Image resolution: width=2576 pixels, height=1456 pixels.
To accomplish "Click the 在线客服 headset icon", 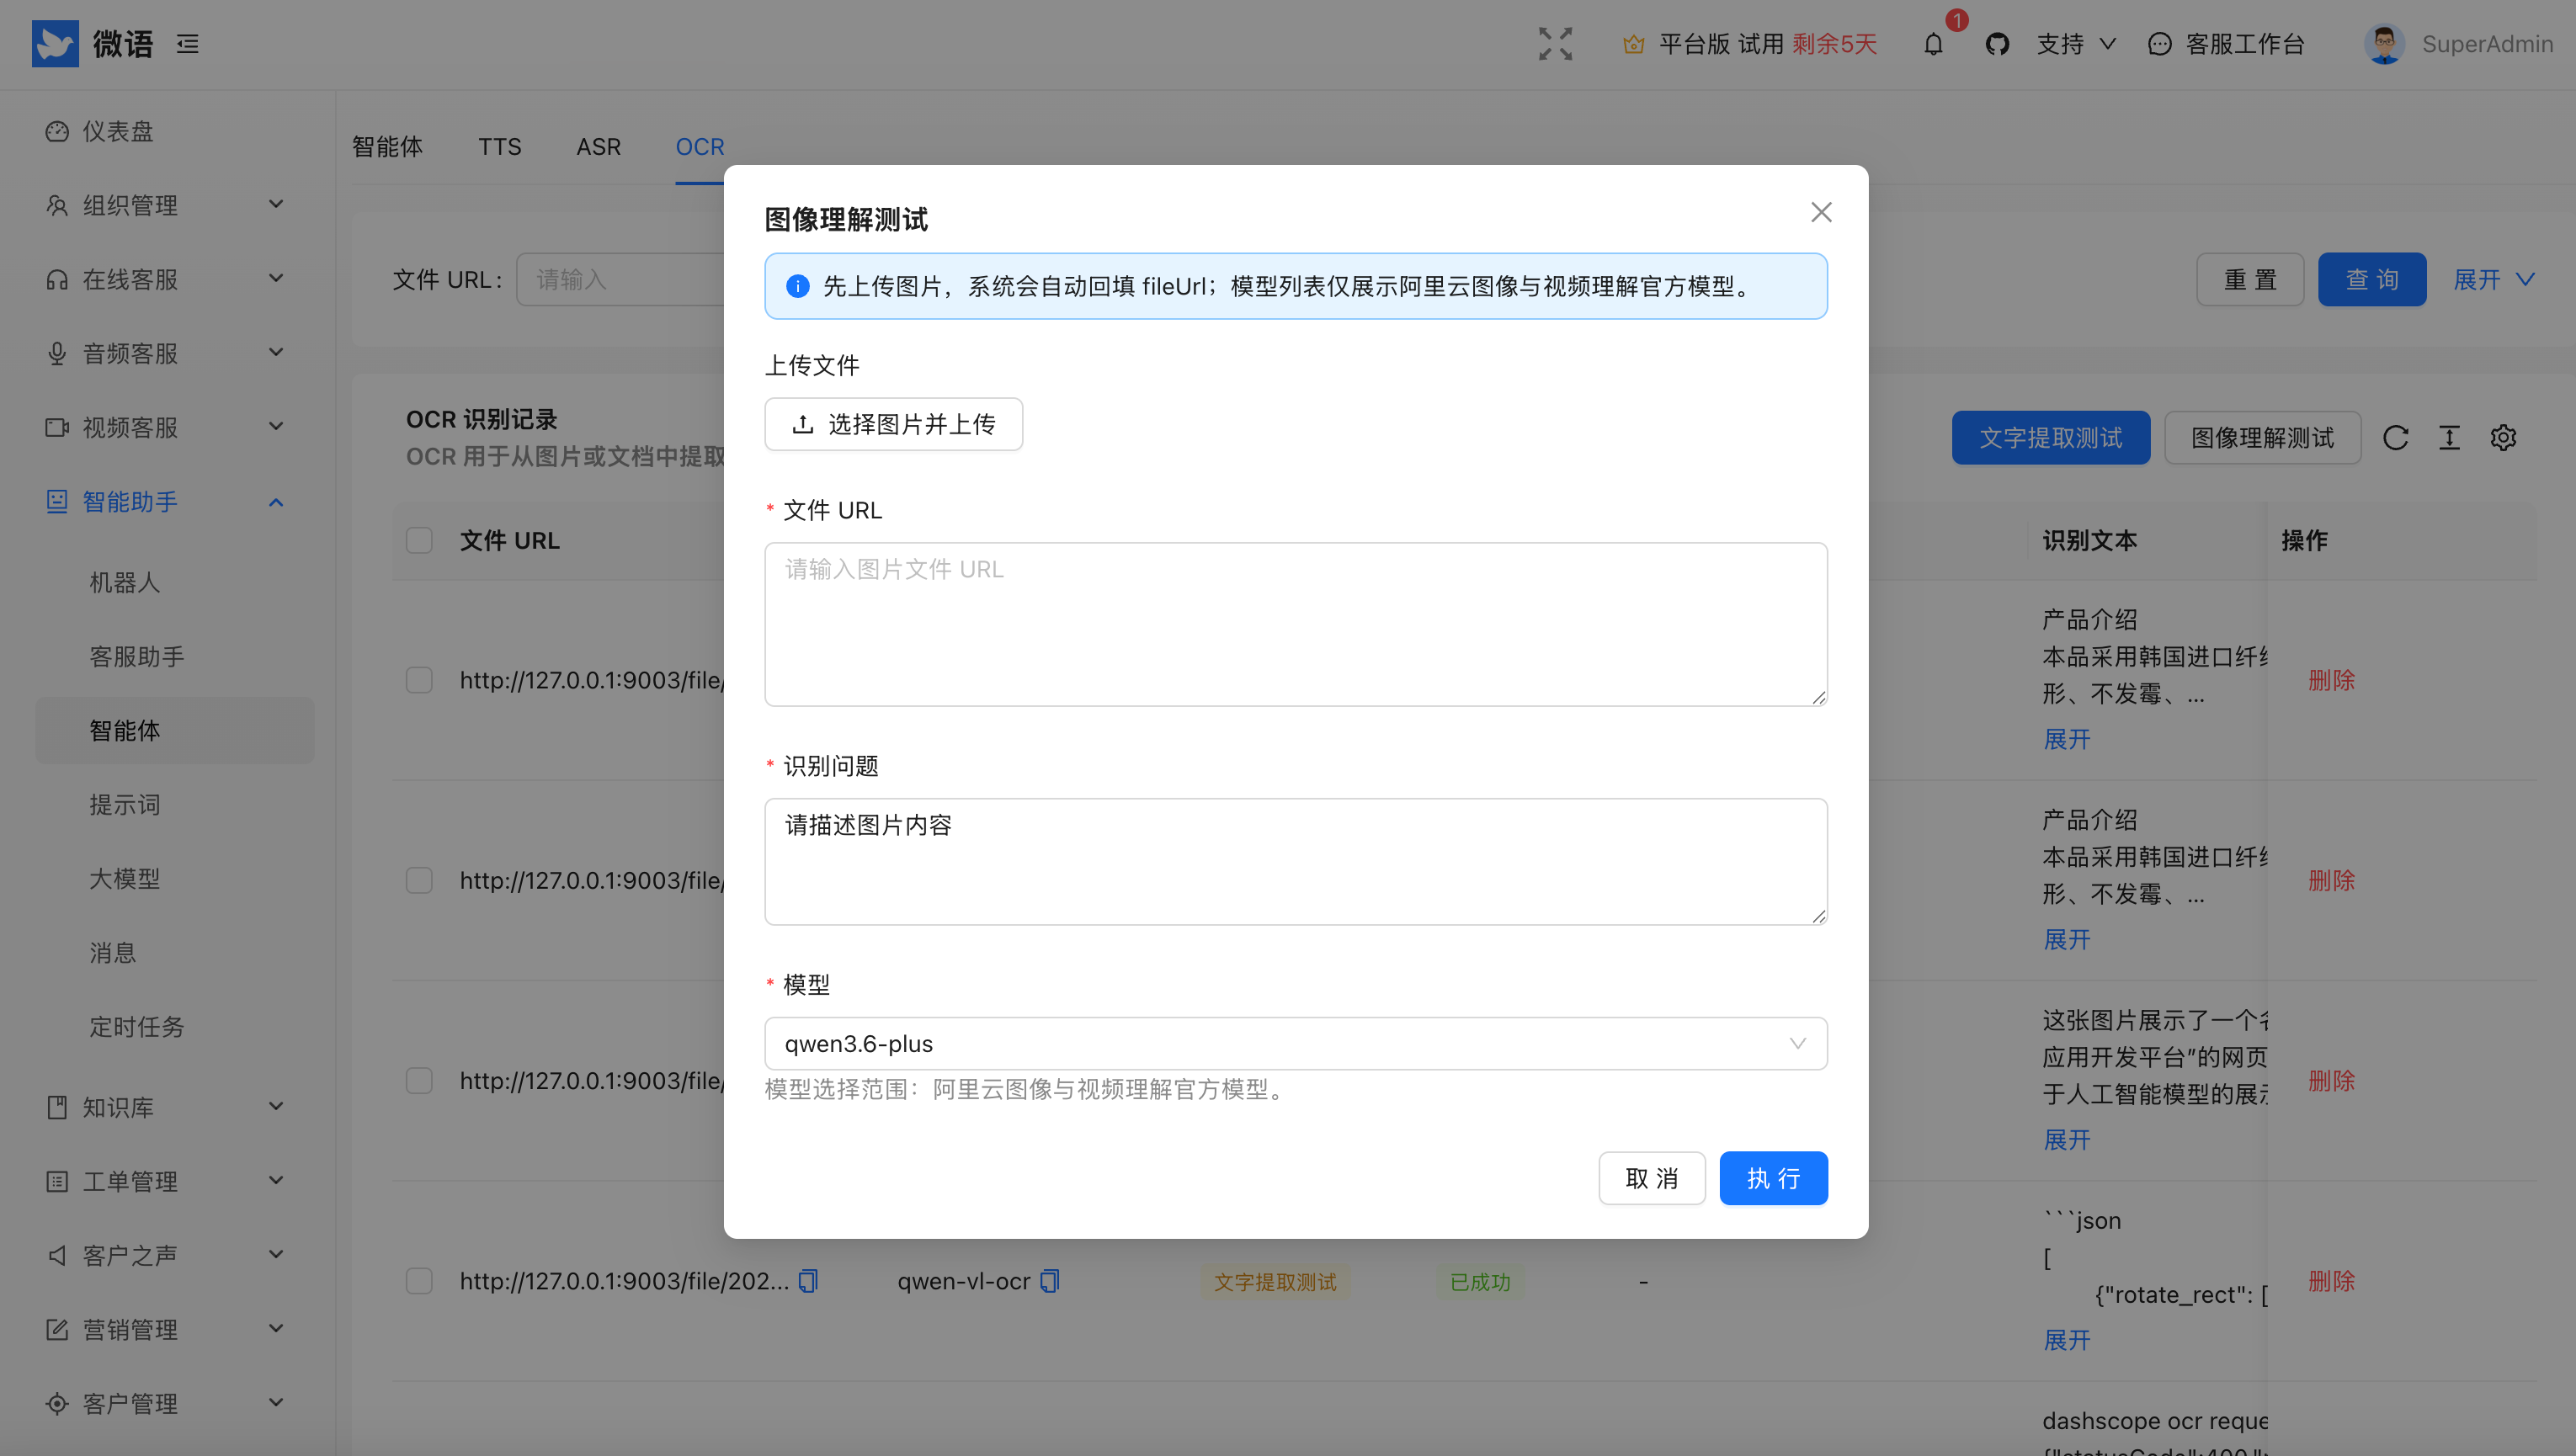I will point(57,279).
